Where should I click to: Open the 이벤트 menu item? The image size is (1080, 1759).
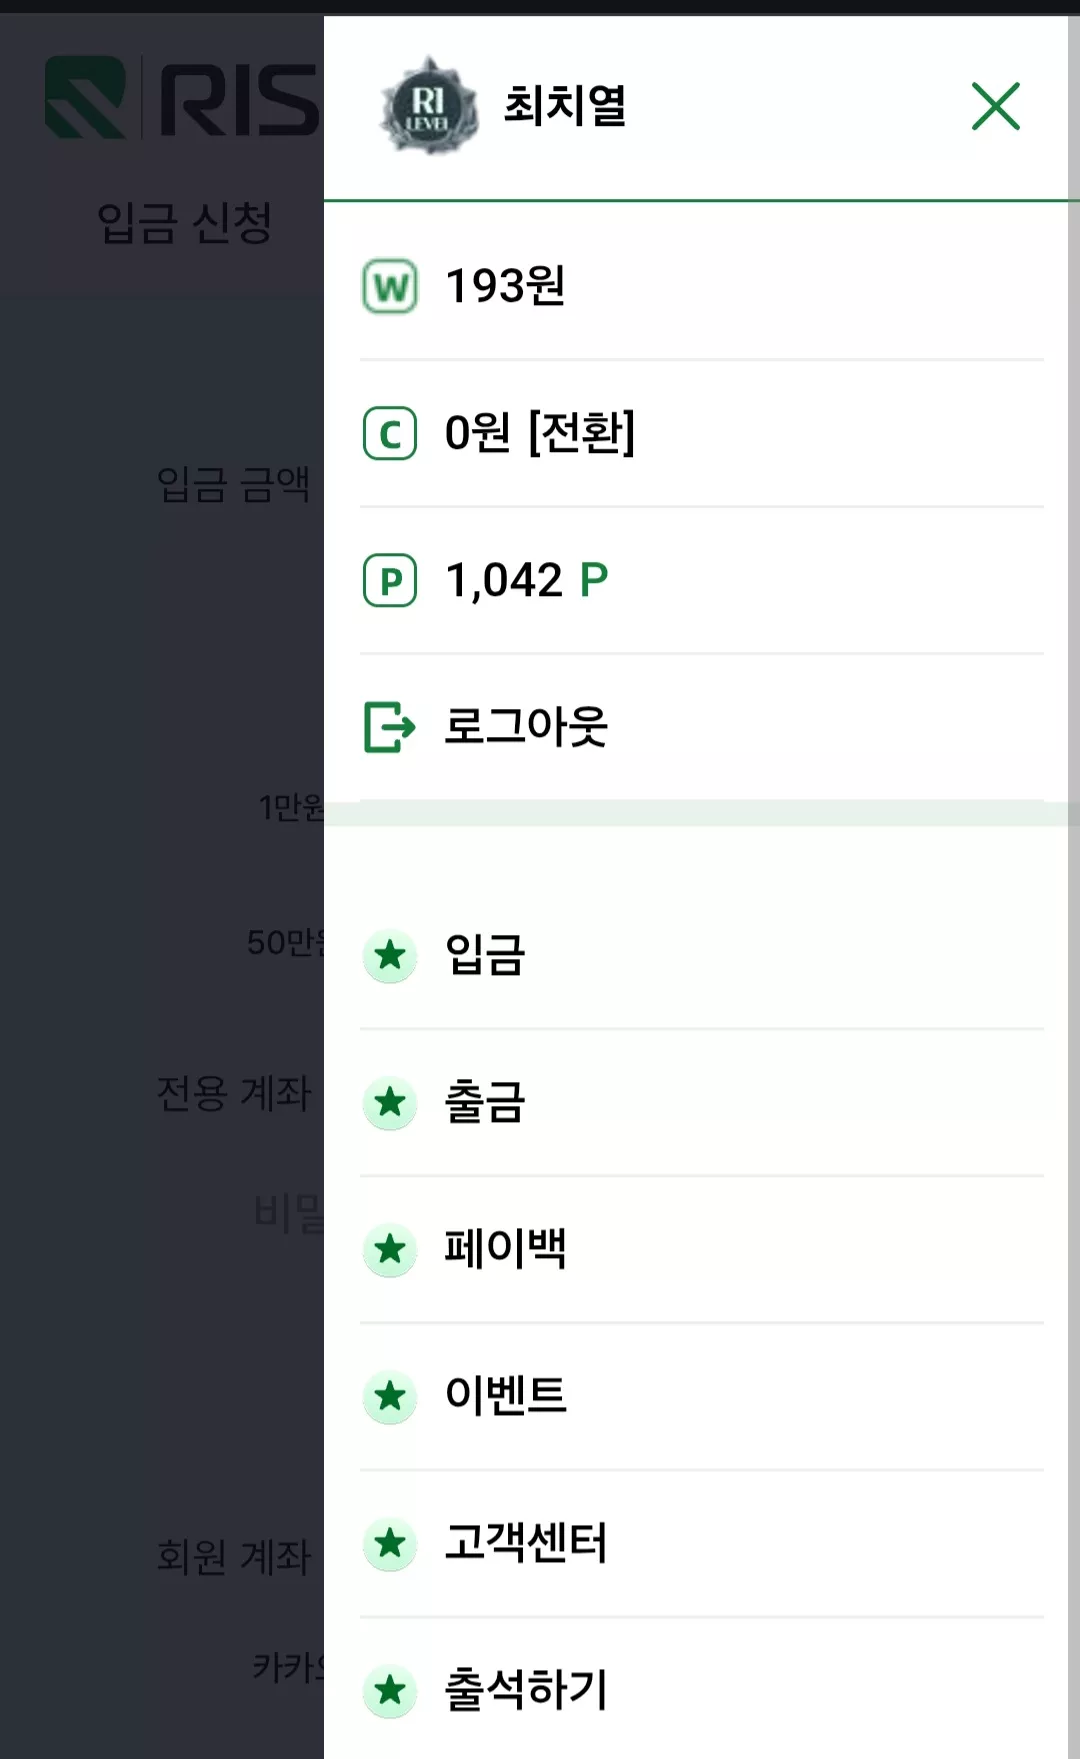click(702, 1396)
